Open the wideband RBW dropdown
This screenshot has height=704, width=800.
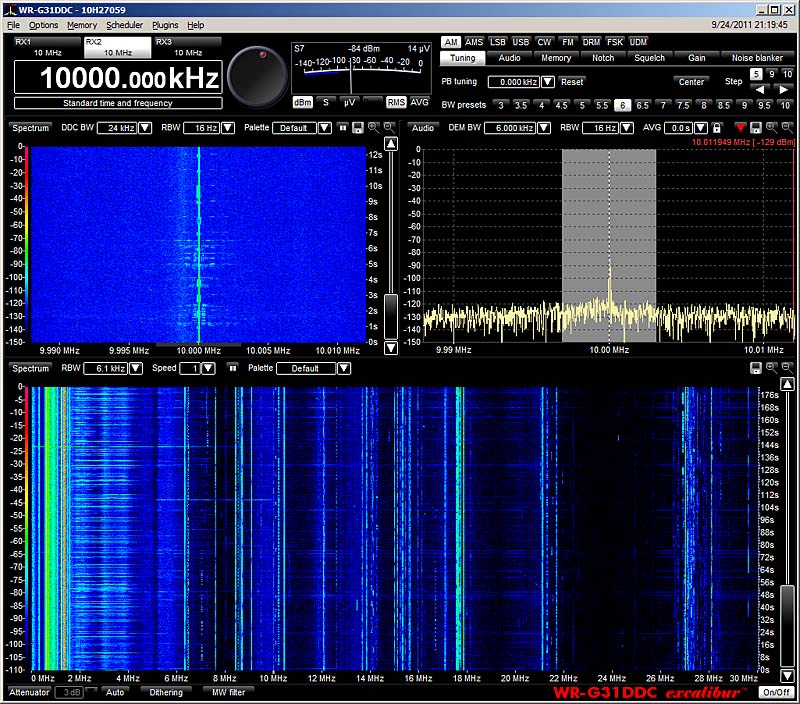pyautogui.click(x=136, y=368)
